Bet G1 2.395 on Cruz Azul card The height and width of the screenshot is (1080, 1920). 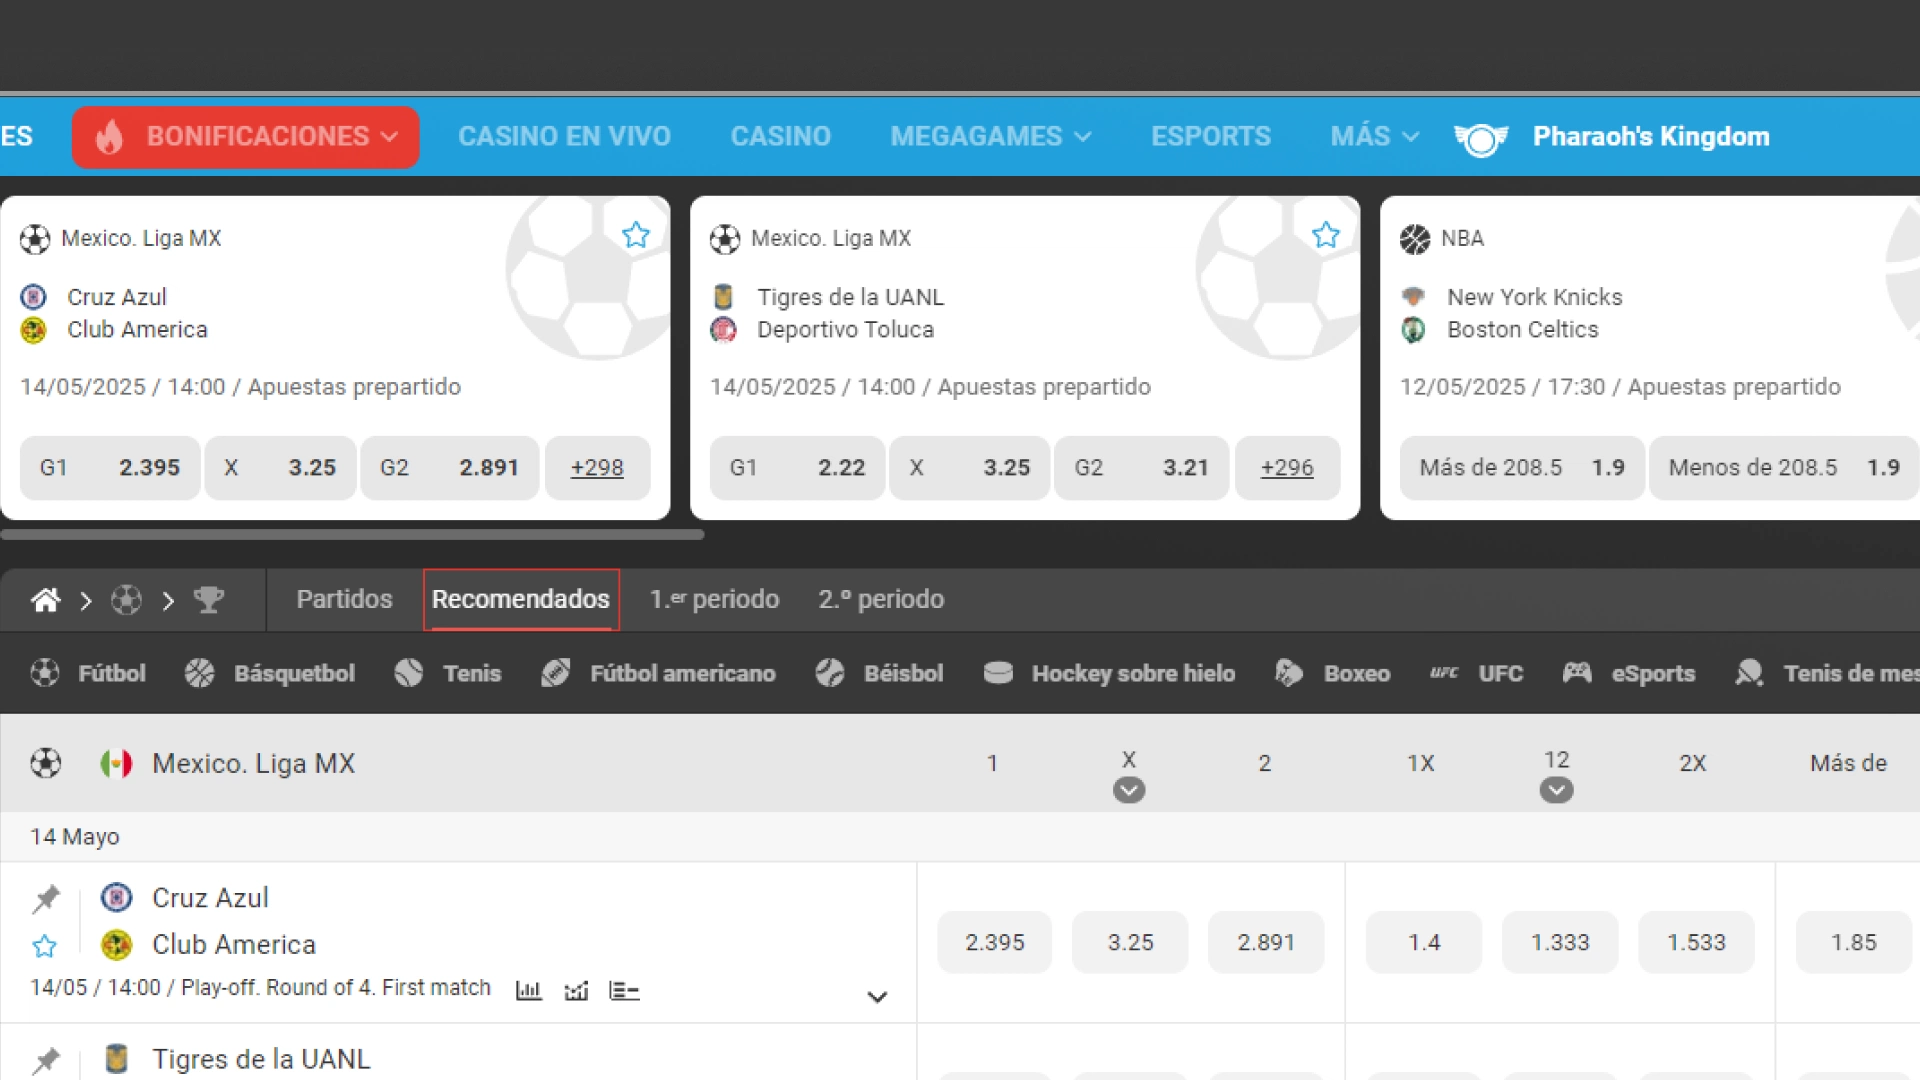point(110,468)
